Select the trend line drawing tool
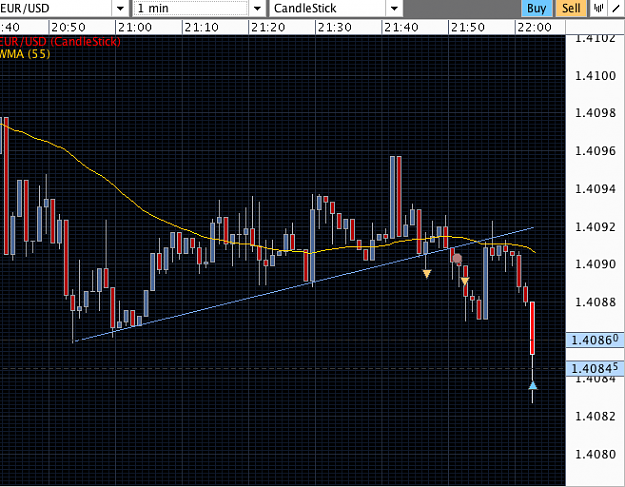Image resolution: width=625 pixels, height=487 pixels. (616, 8)
